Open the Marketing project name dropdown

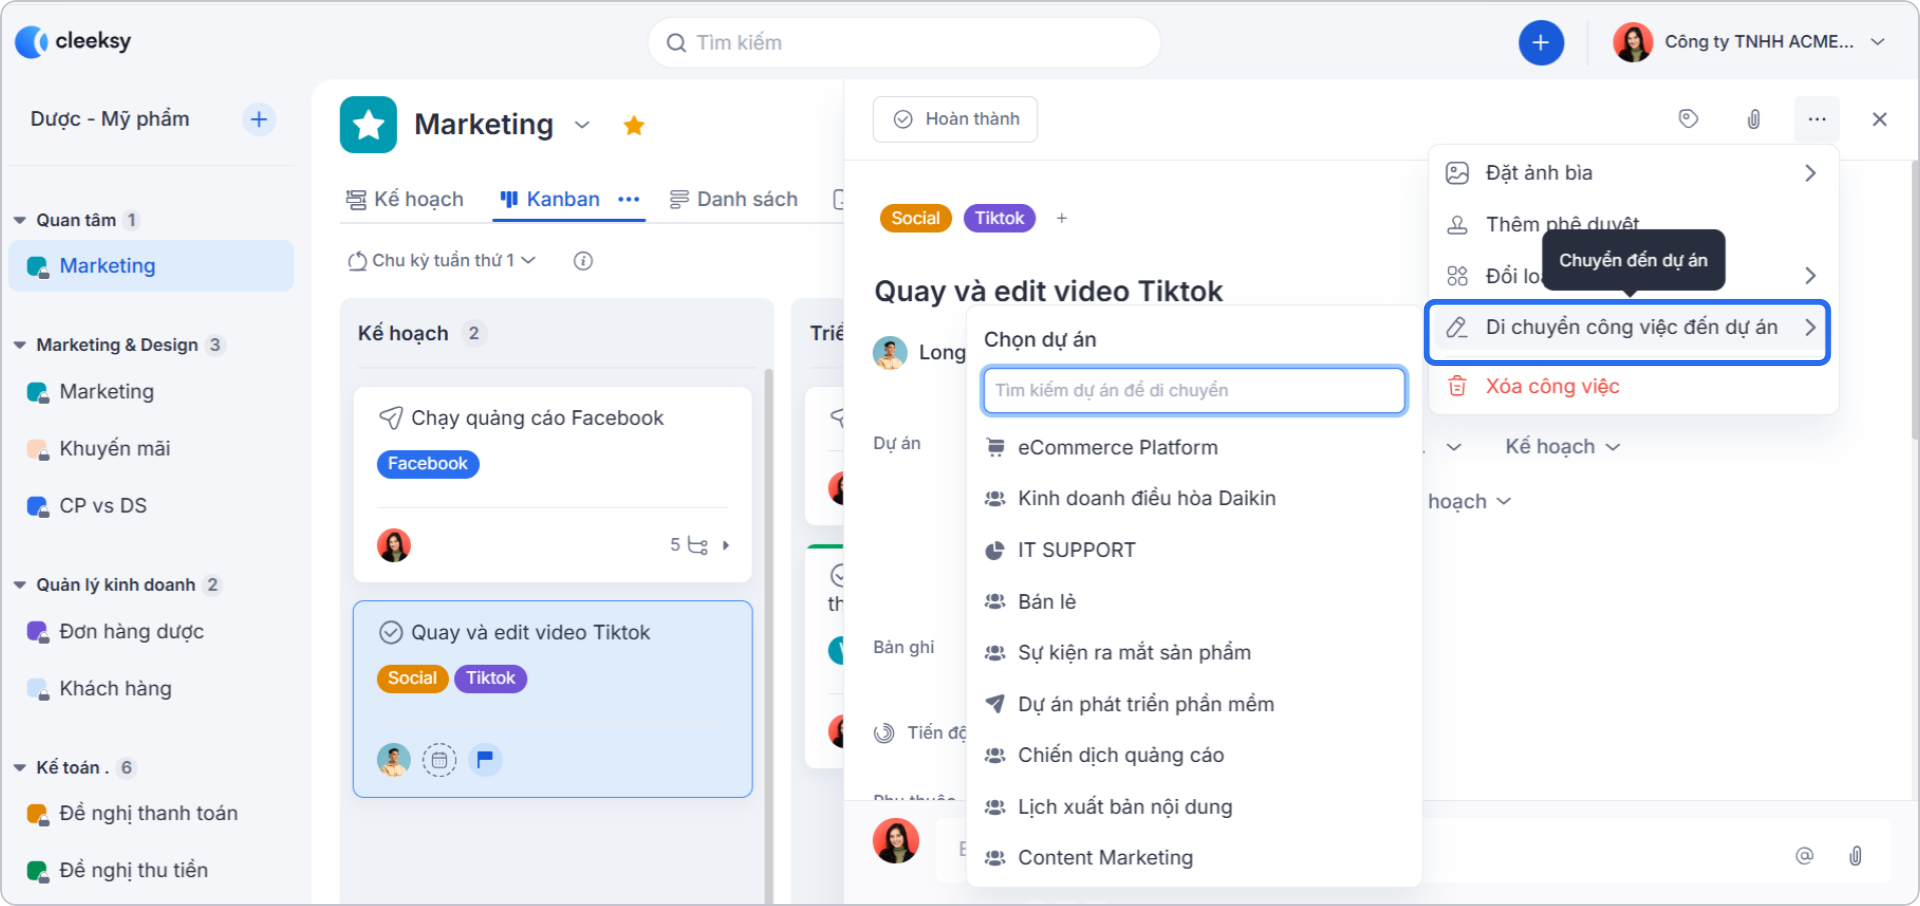click(x=581, y=125)
